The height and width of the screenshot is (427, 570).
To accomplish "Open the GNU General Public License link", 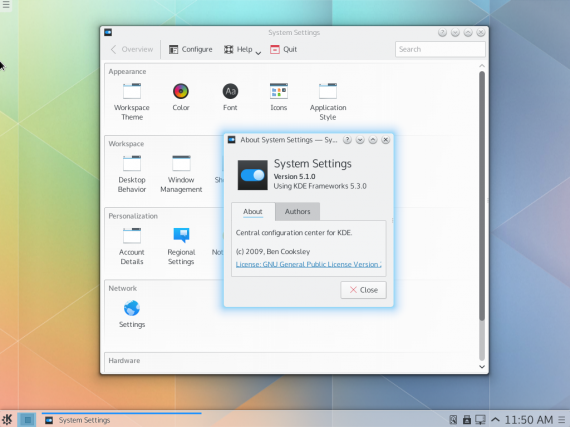I will [308, 264].
